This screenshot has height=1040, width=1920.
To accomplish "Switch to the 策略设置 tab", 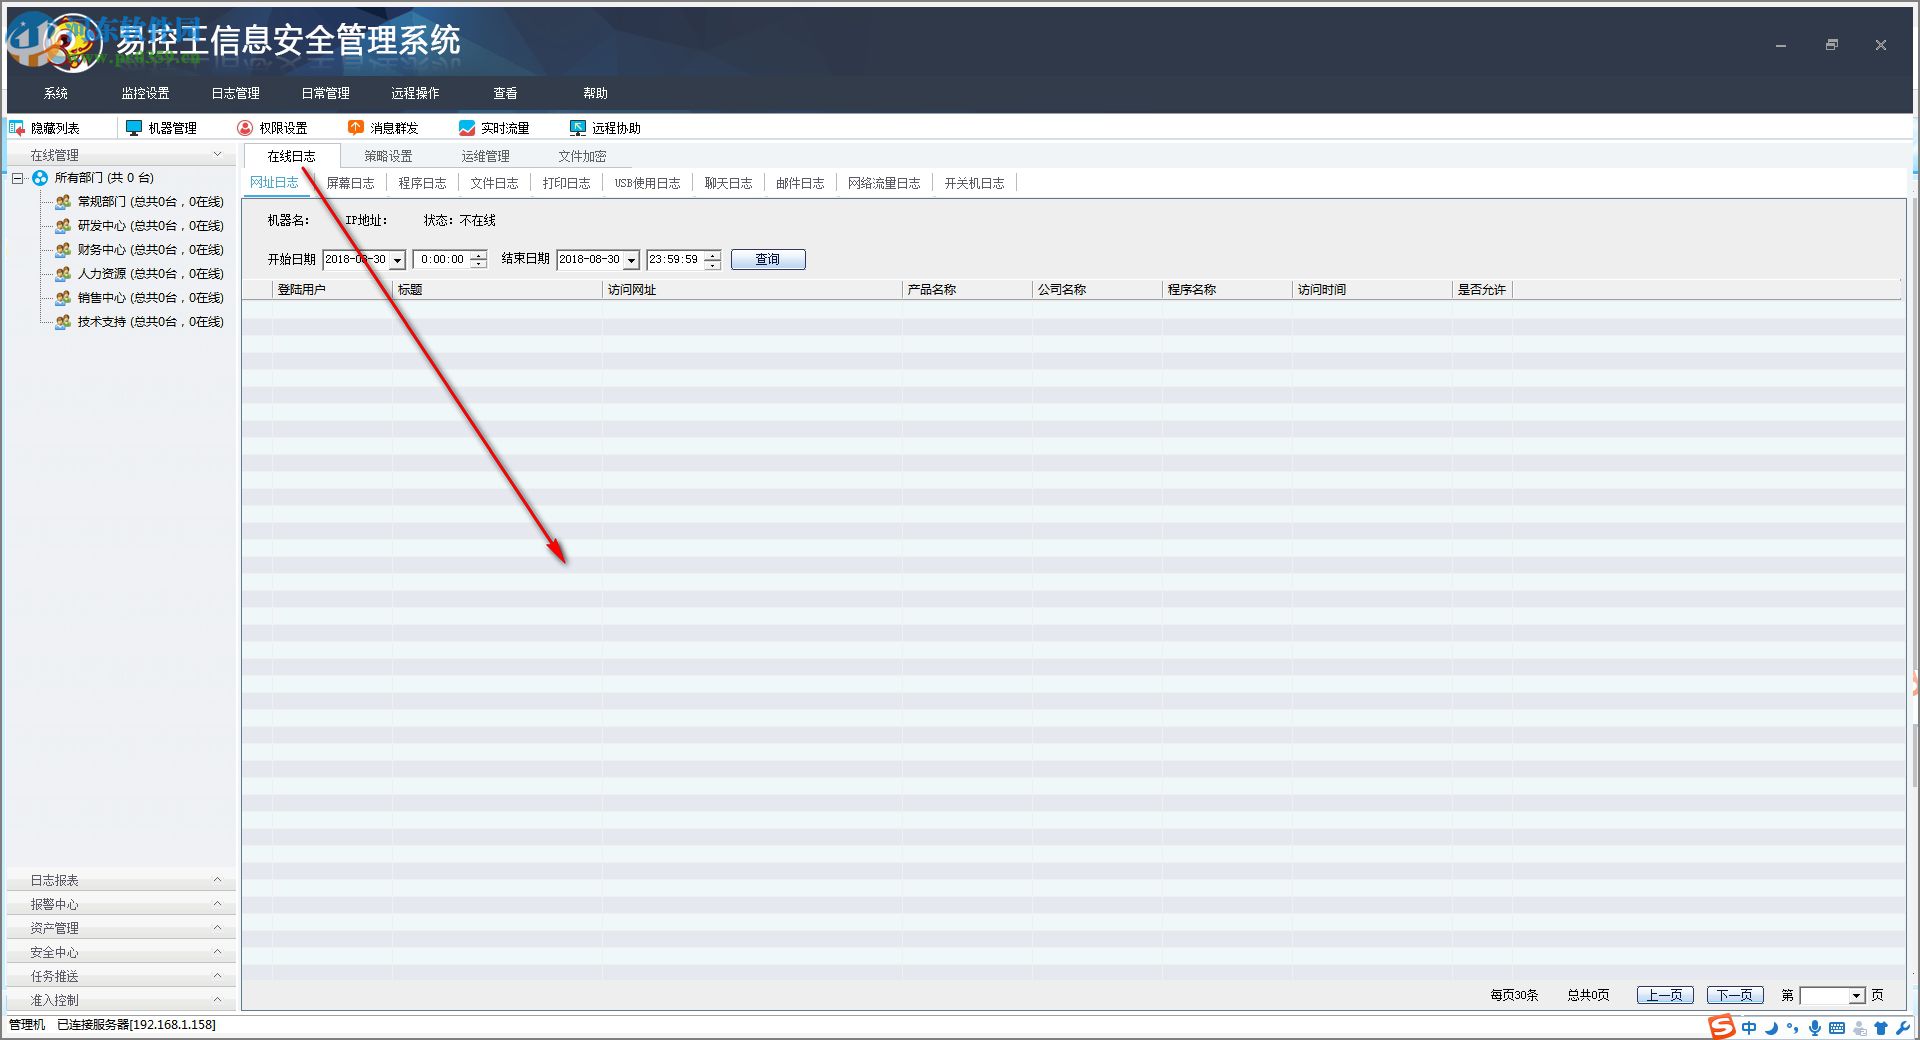I will click(x=388, y=156).
